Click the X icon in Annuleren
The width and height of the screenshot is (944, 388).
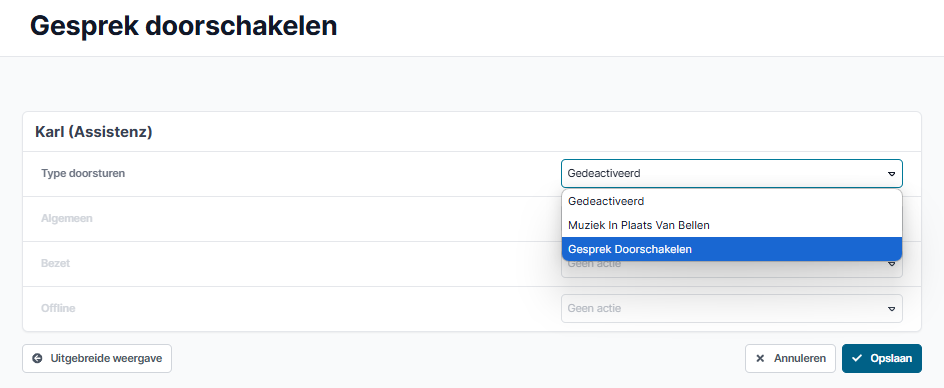coord(760,358)
